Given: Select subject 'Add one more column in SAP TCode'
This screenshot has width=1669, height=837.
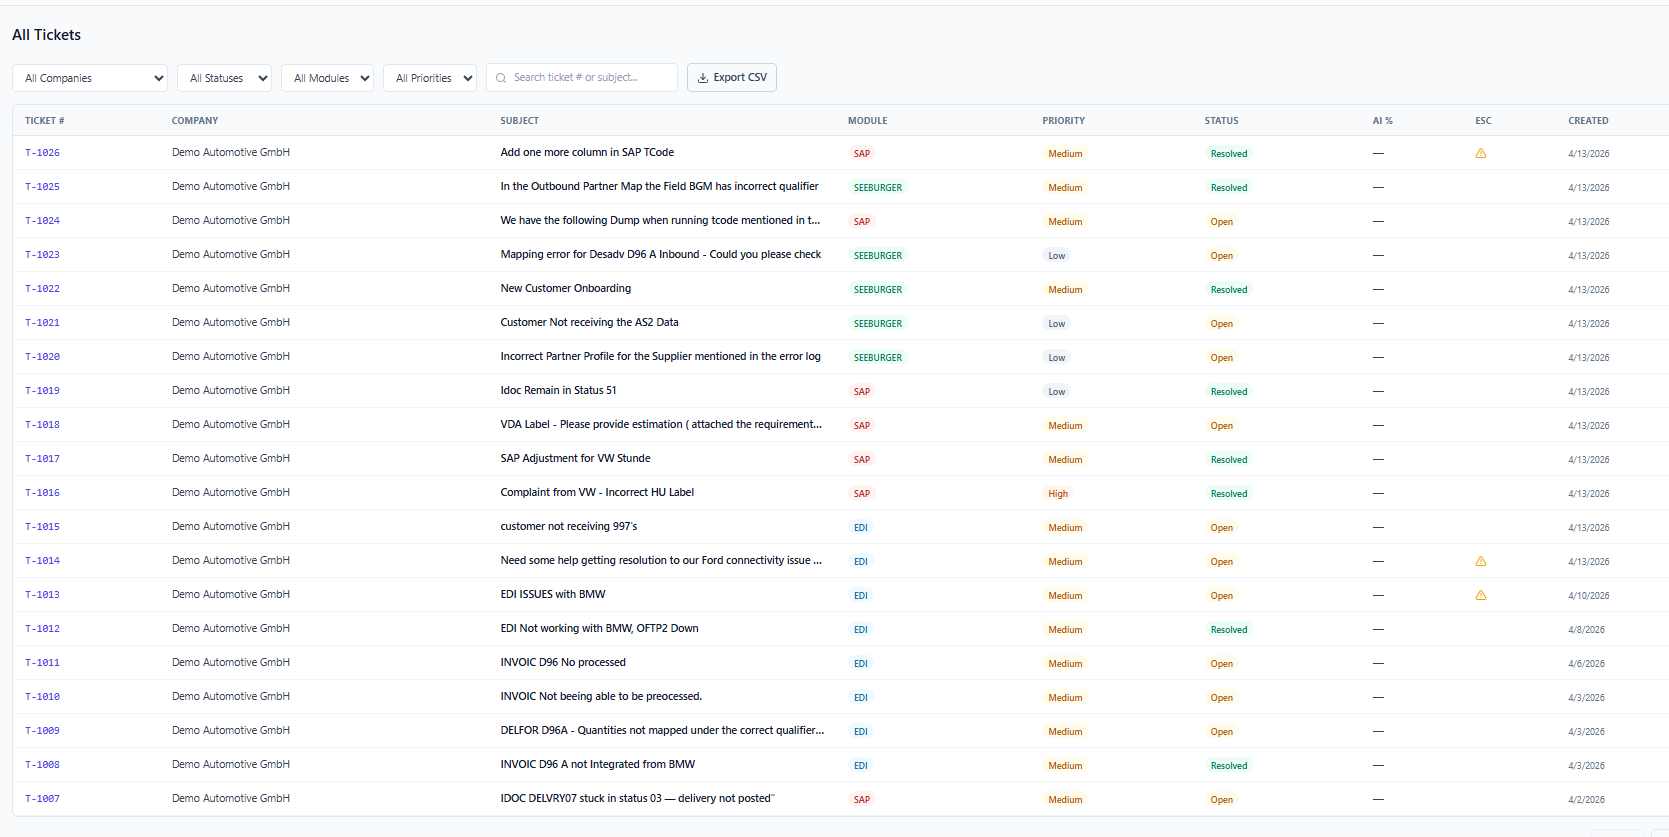Looking at the screenshot, I should [x=587, y=152].
